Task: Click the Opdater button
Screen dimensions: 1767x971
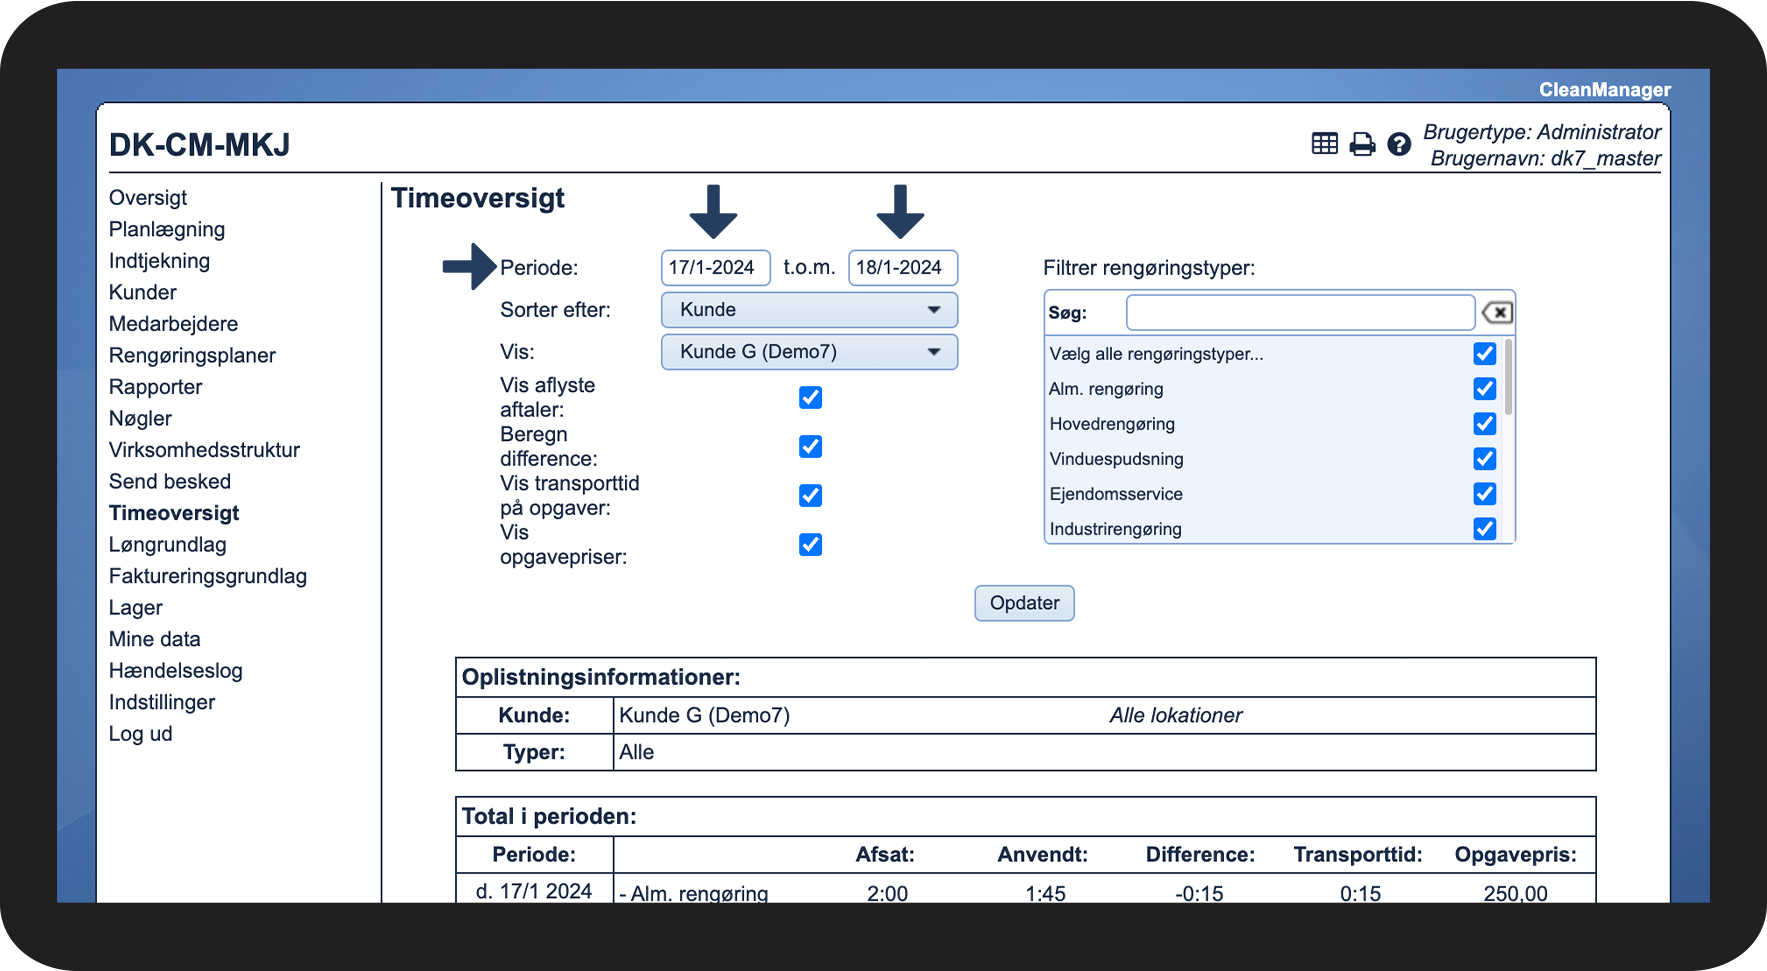Action: click(x=1024, y=603)
